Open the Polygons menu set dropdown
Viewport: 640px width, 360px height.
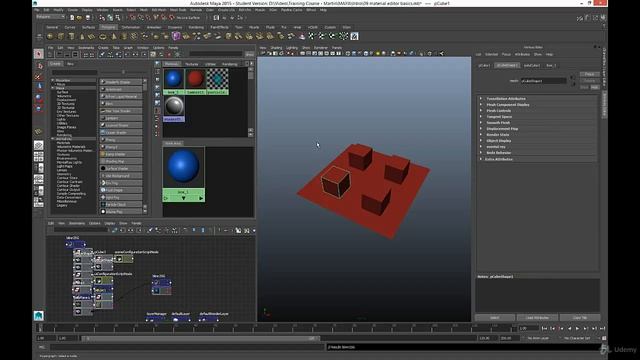[50, 17]
